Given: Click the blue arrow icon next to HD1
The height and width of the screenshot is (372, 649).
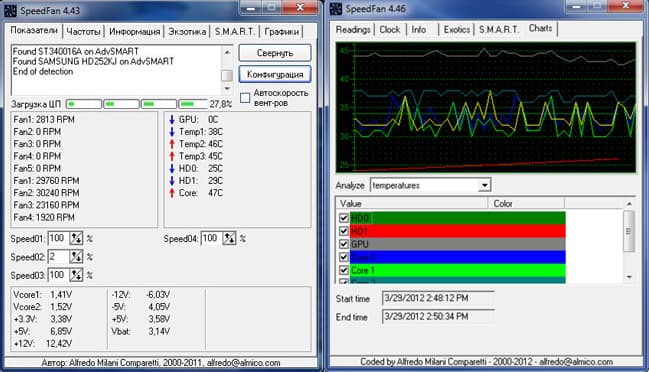Looking at the screenshot, I should coord(172,181).
